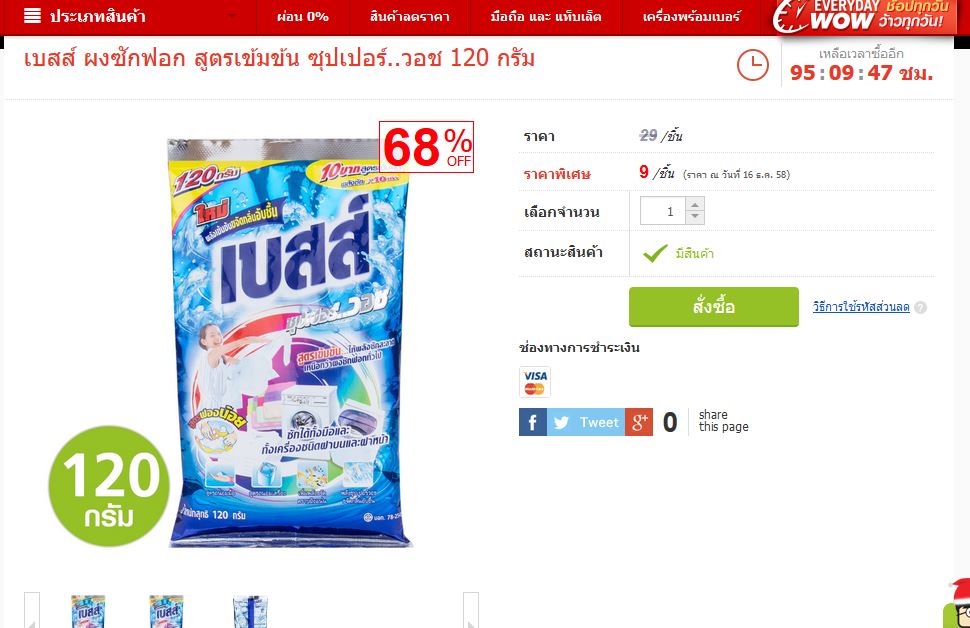The width and height of the screenshot is (970, 628).
Task: Decrease quantity with the down arrow
Action: click(695, 217)
